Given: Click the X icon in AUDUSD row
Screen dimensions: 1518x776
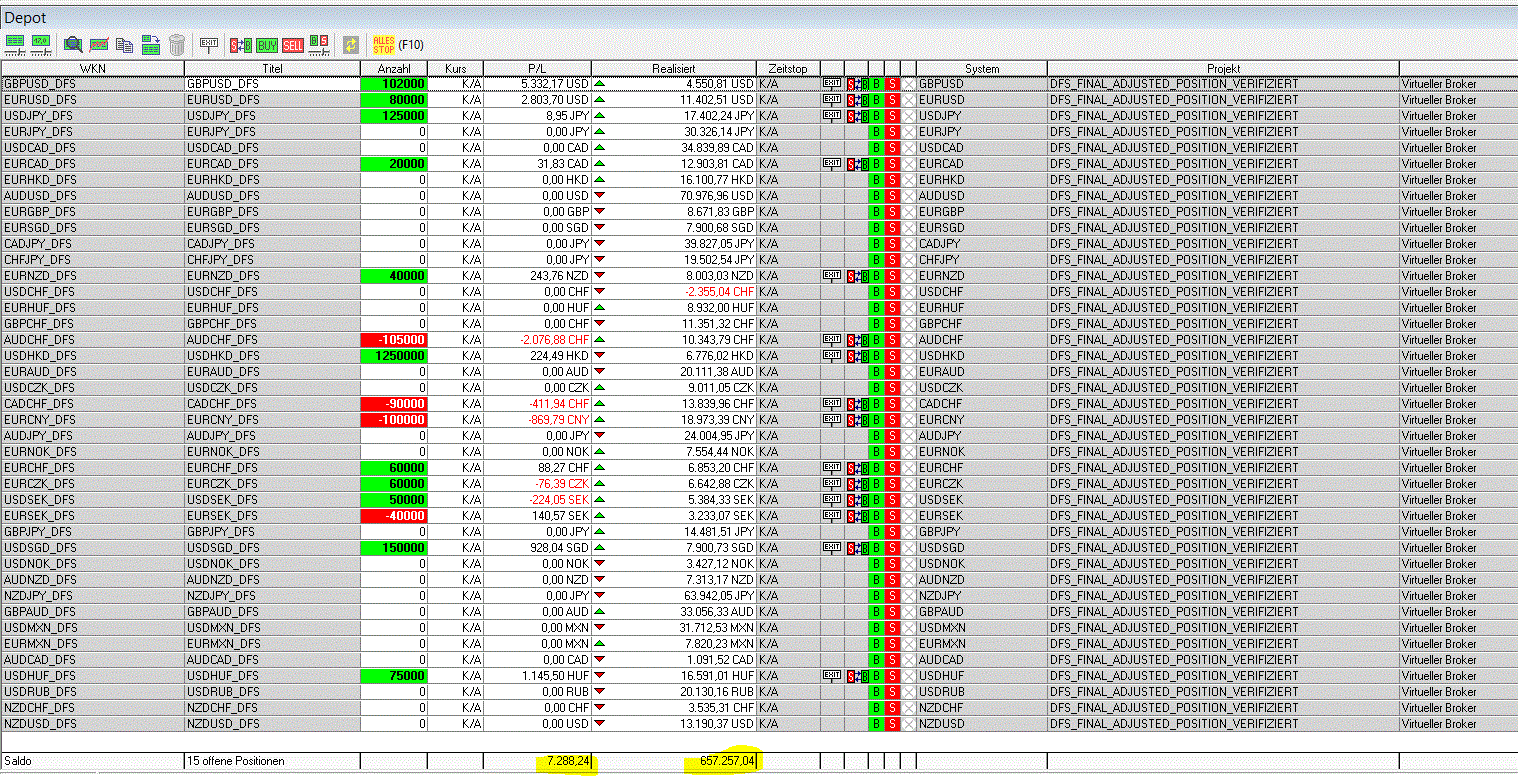Looking at the screenshot, I should (908, 196).
